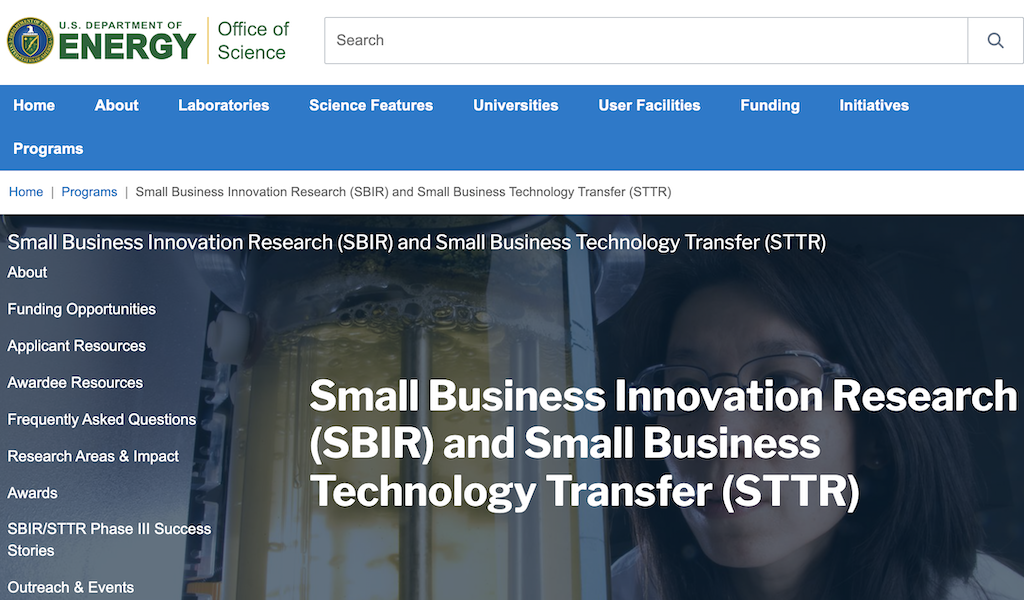Click Initiatives in the top navigation

click(x=873, y=105)
